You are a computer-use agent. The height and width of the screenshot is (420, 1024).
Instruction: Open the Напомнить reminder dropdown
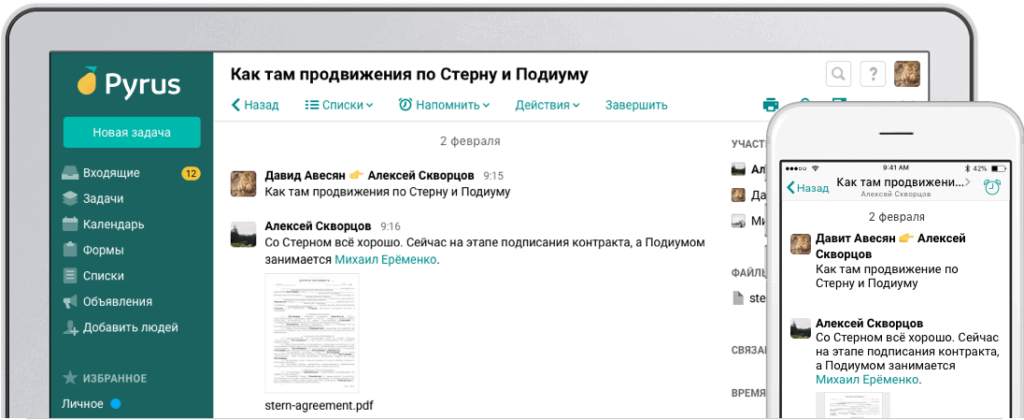(x=444, y=105)
